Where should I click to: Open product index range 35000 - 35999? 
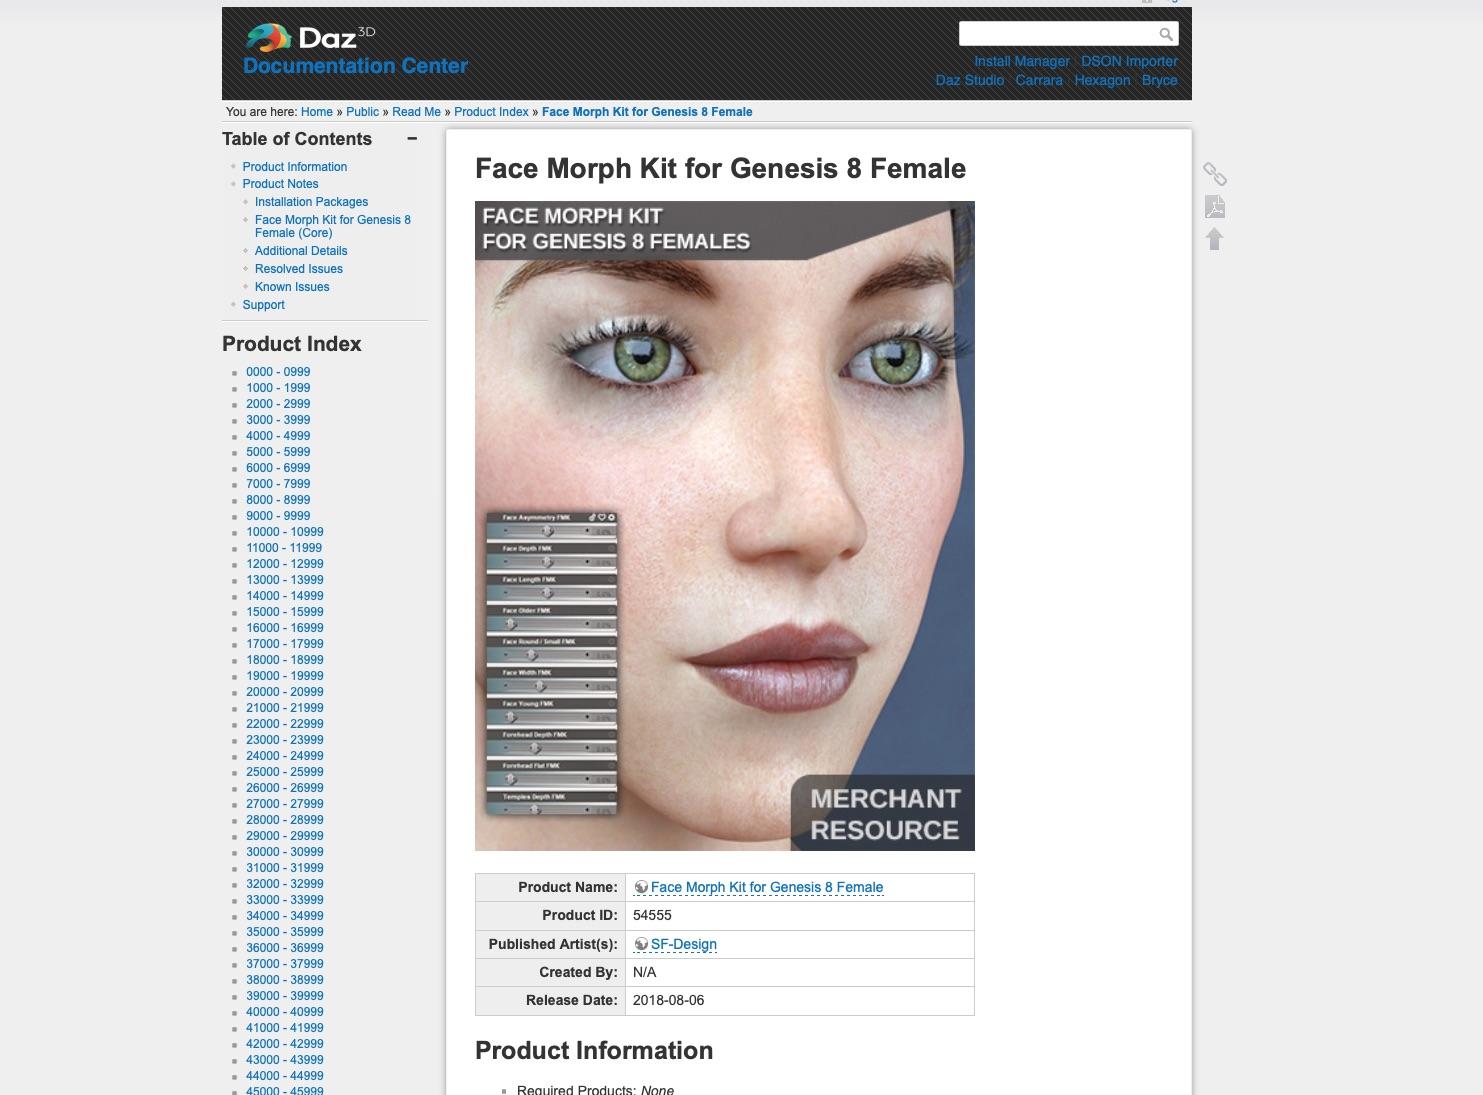click(x=285, y=932)
